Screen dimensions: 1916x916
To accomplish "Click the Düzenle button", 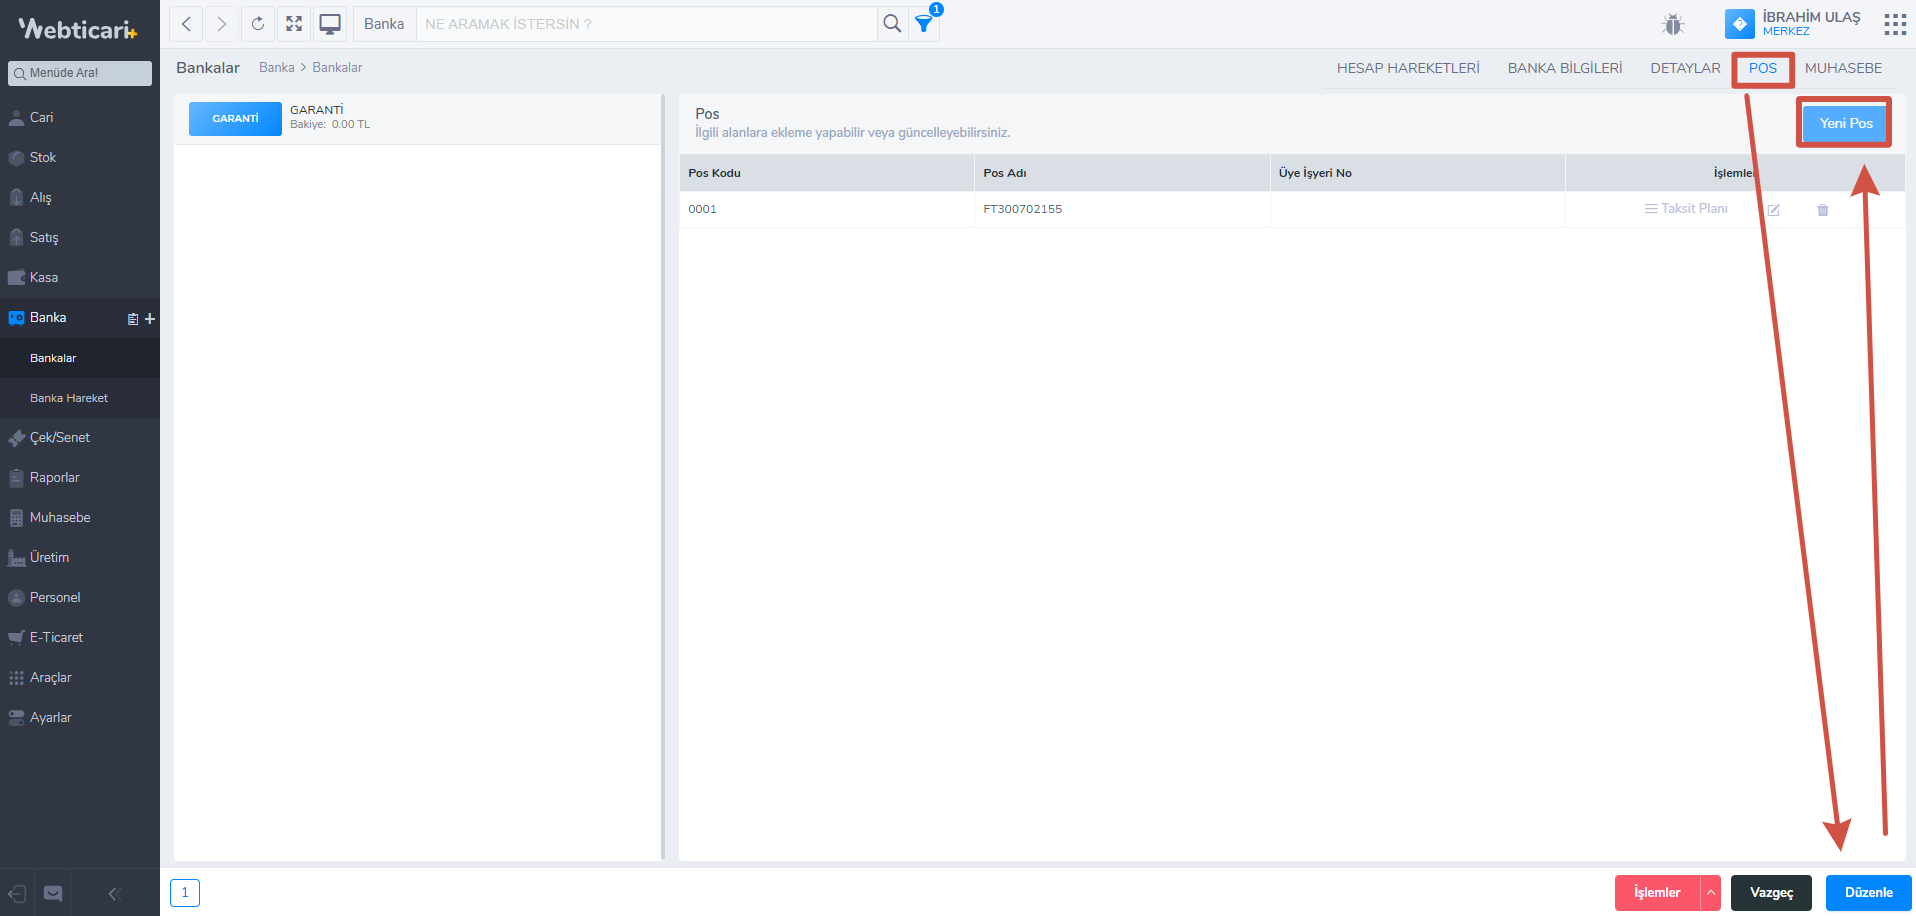I will click(1868, 893).
